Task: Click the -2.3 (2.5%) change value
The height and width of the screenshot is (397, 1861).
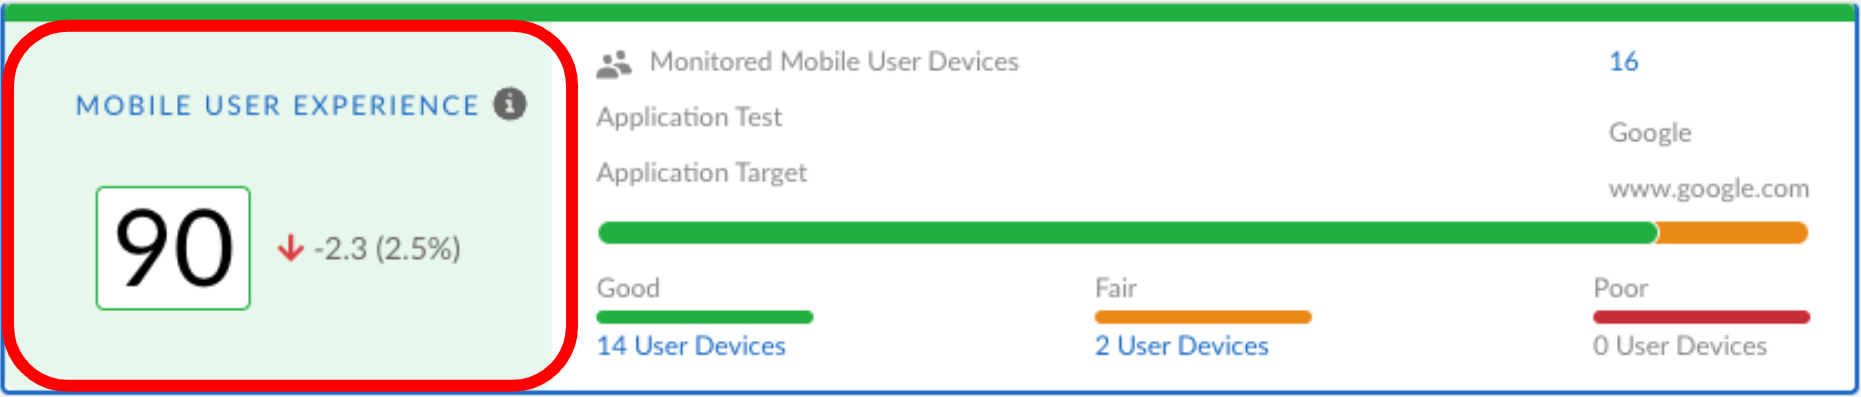Action: click(387, 248)
